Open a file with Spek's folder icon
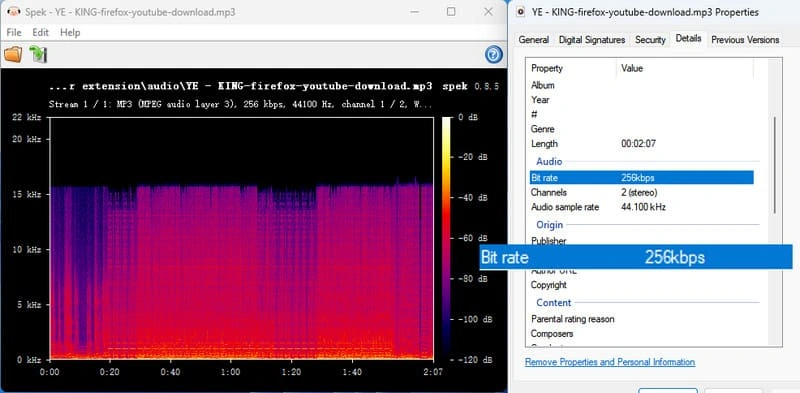 [13, 54]
